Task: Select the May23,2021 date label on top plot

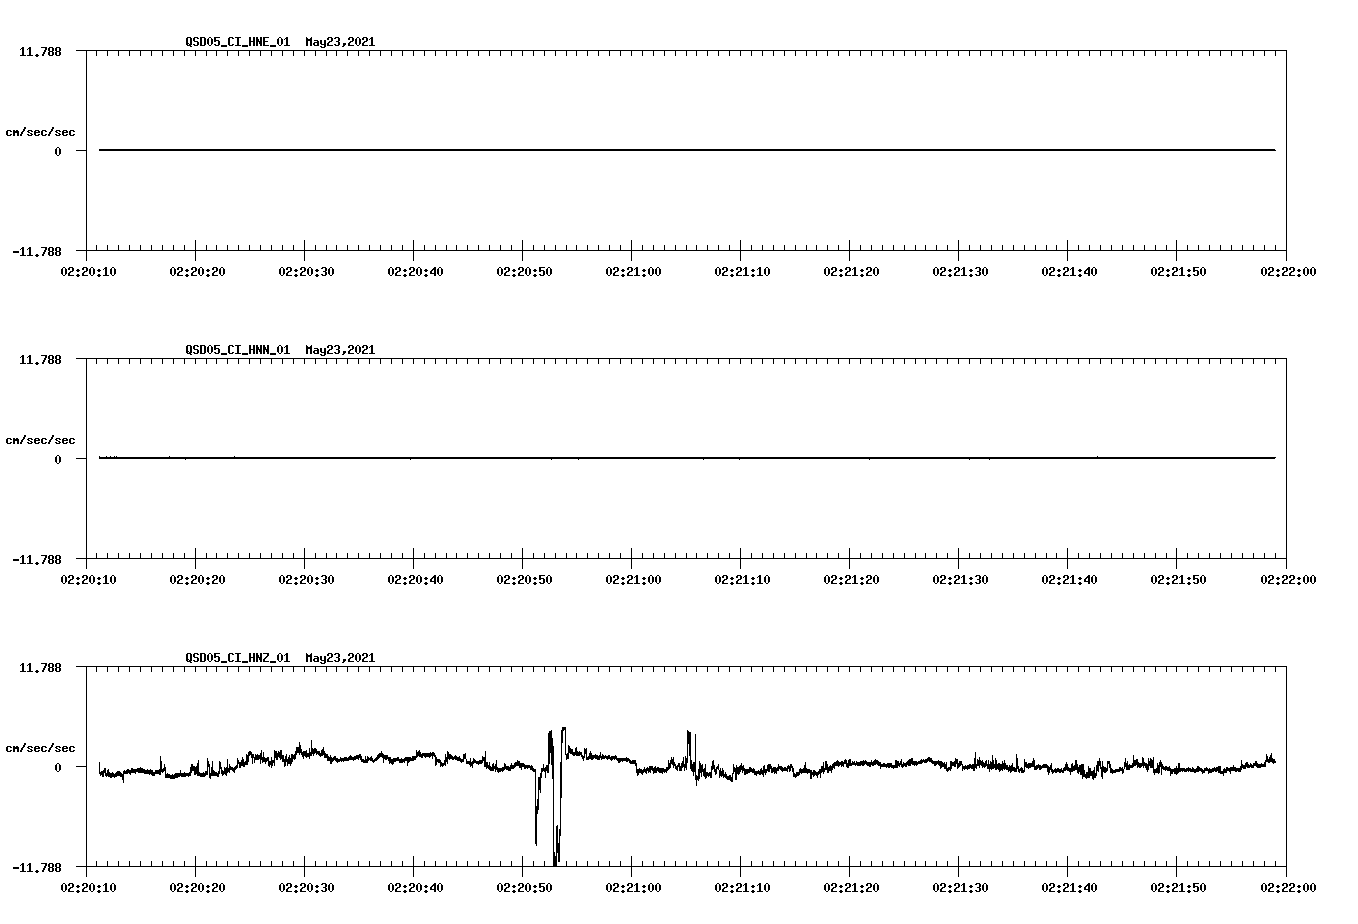Action: tap(339, 42)
